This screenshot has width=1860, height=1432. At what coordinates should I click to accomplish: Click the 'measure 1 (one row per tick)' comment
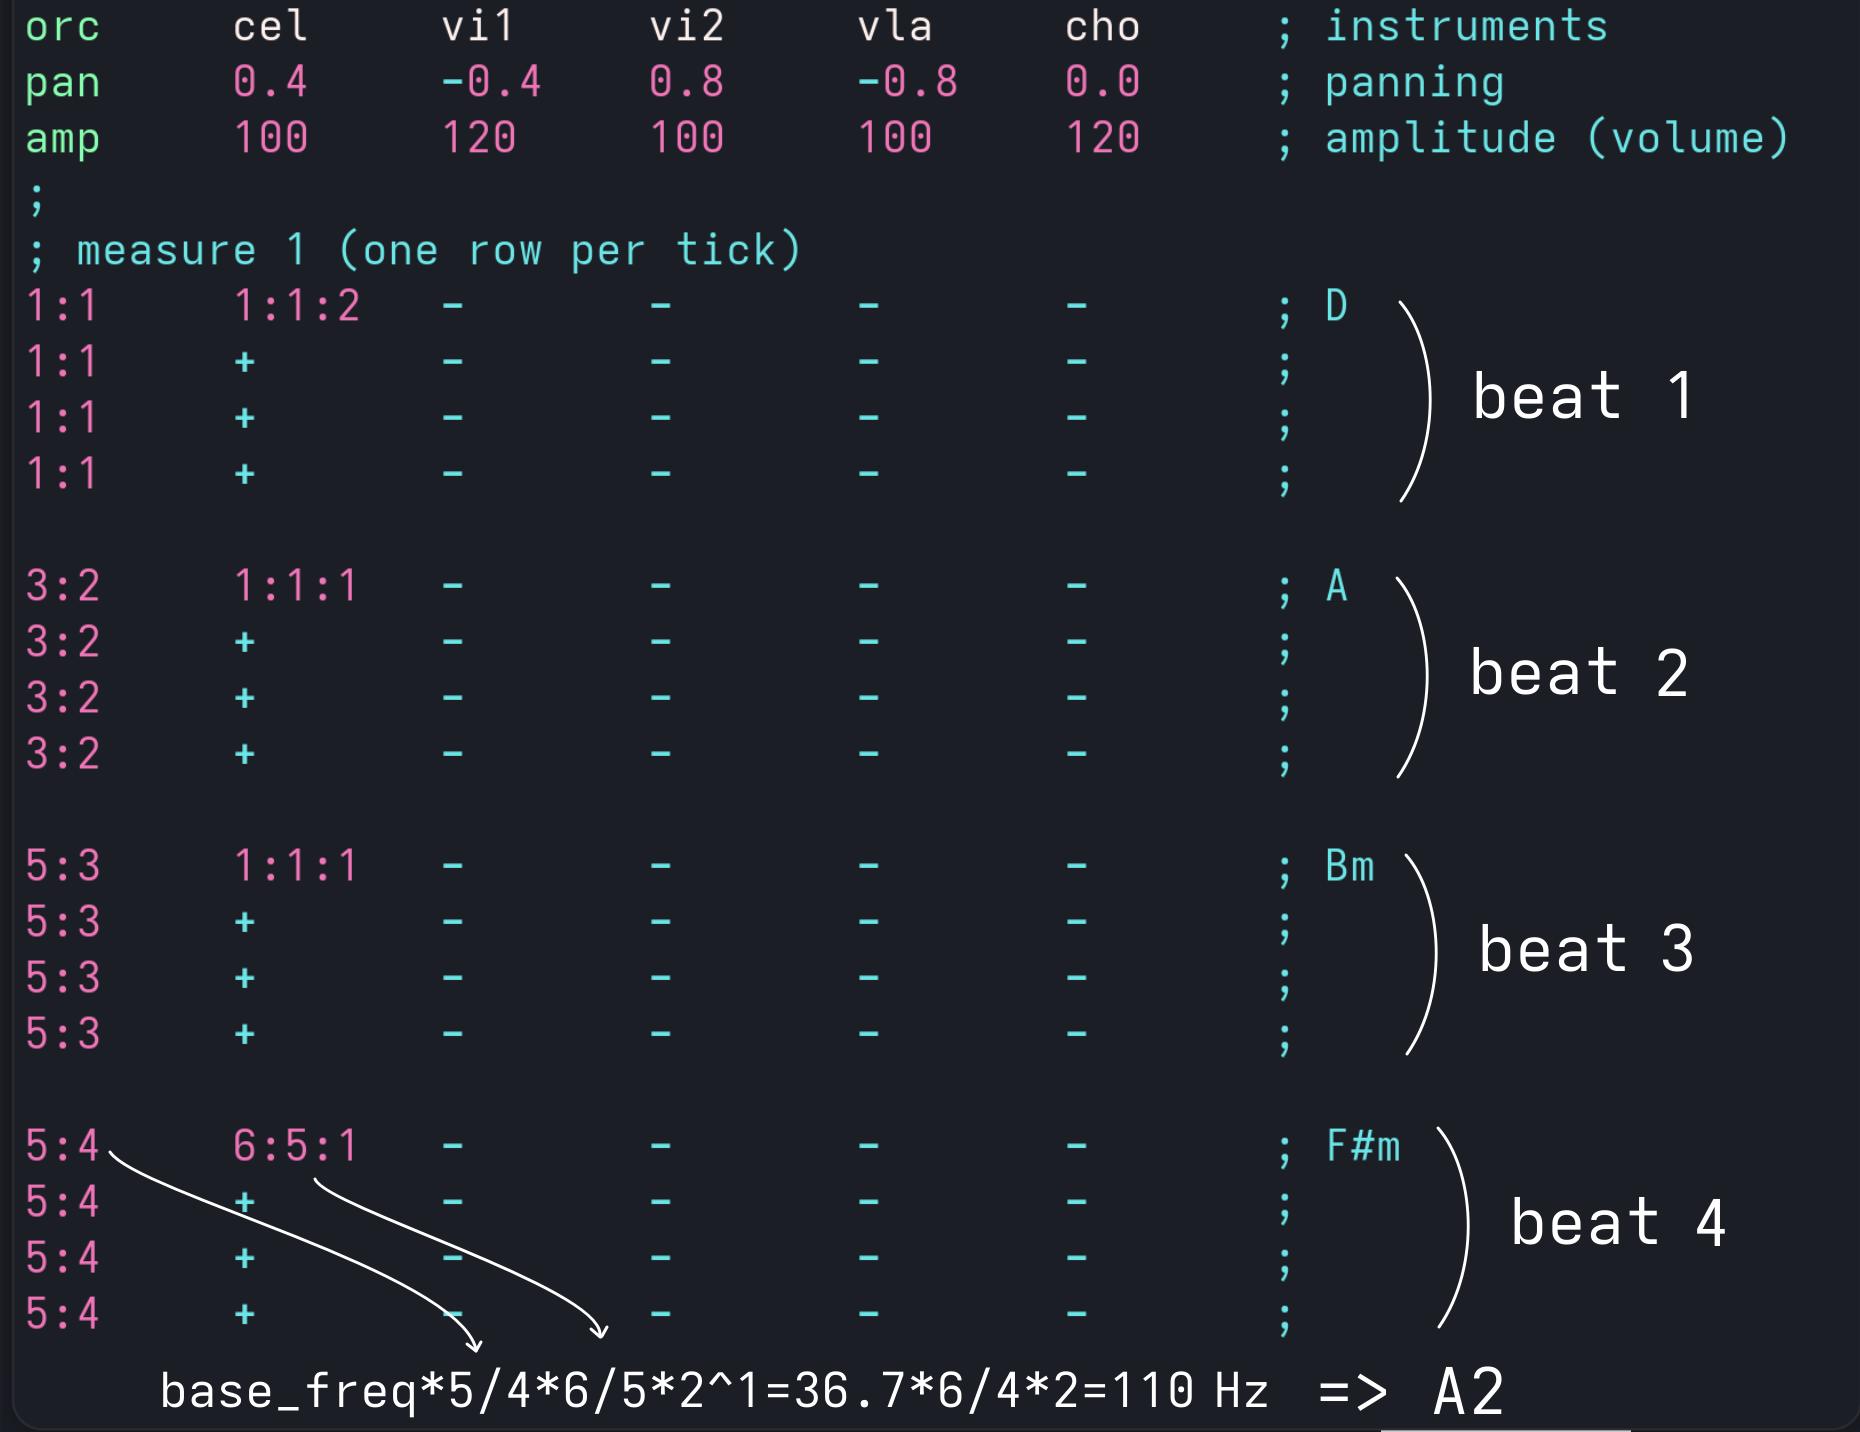pos(438,250)
